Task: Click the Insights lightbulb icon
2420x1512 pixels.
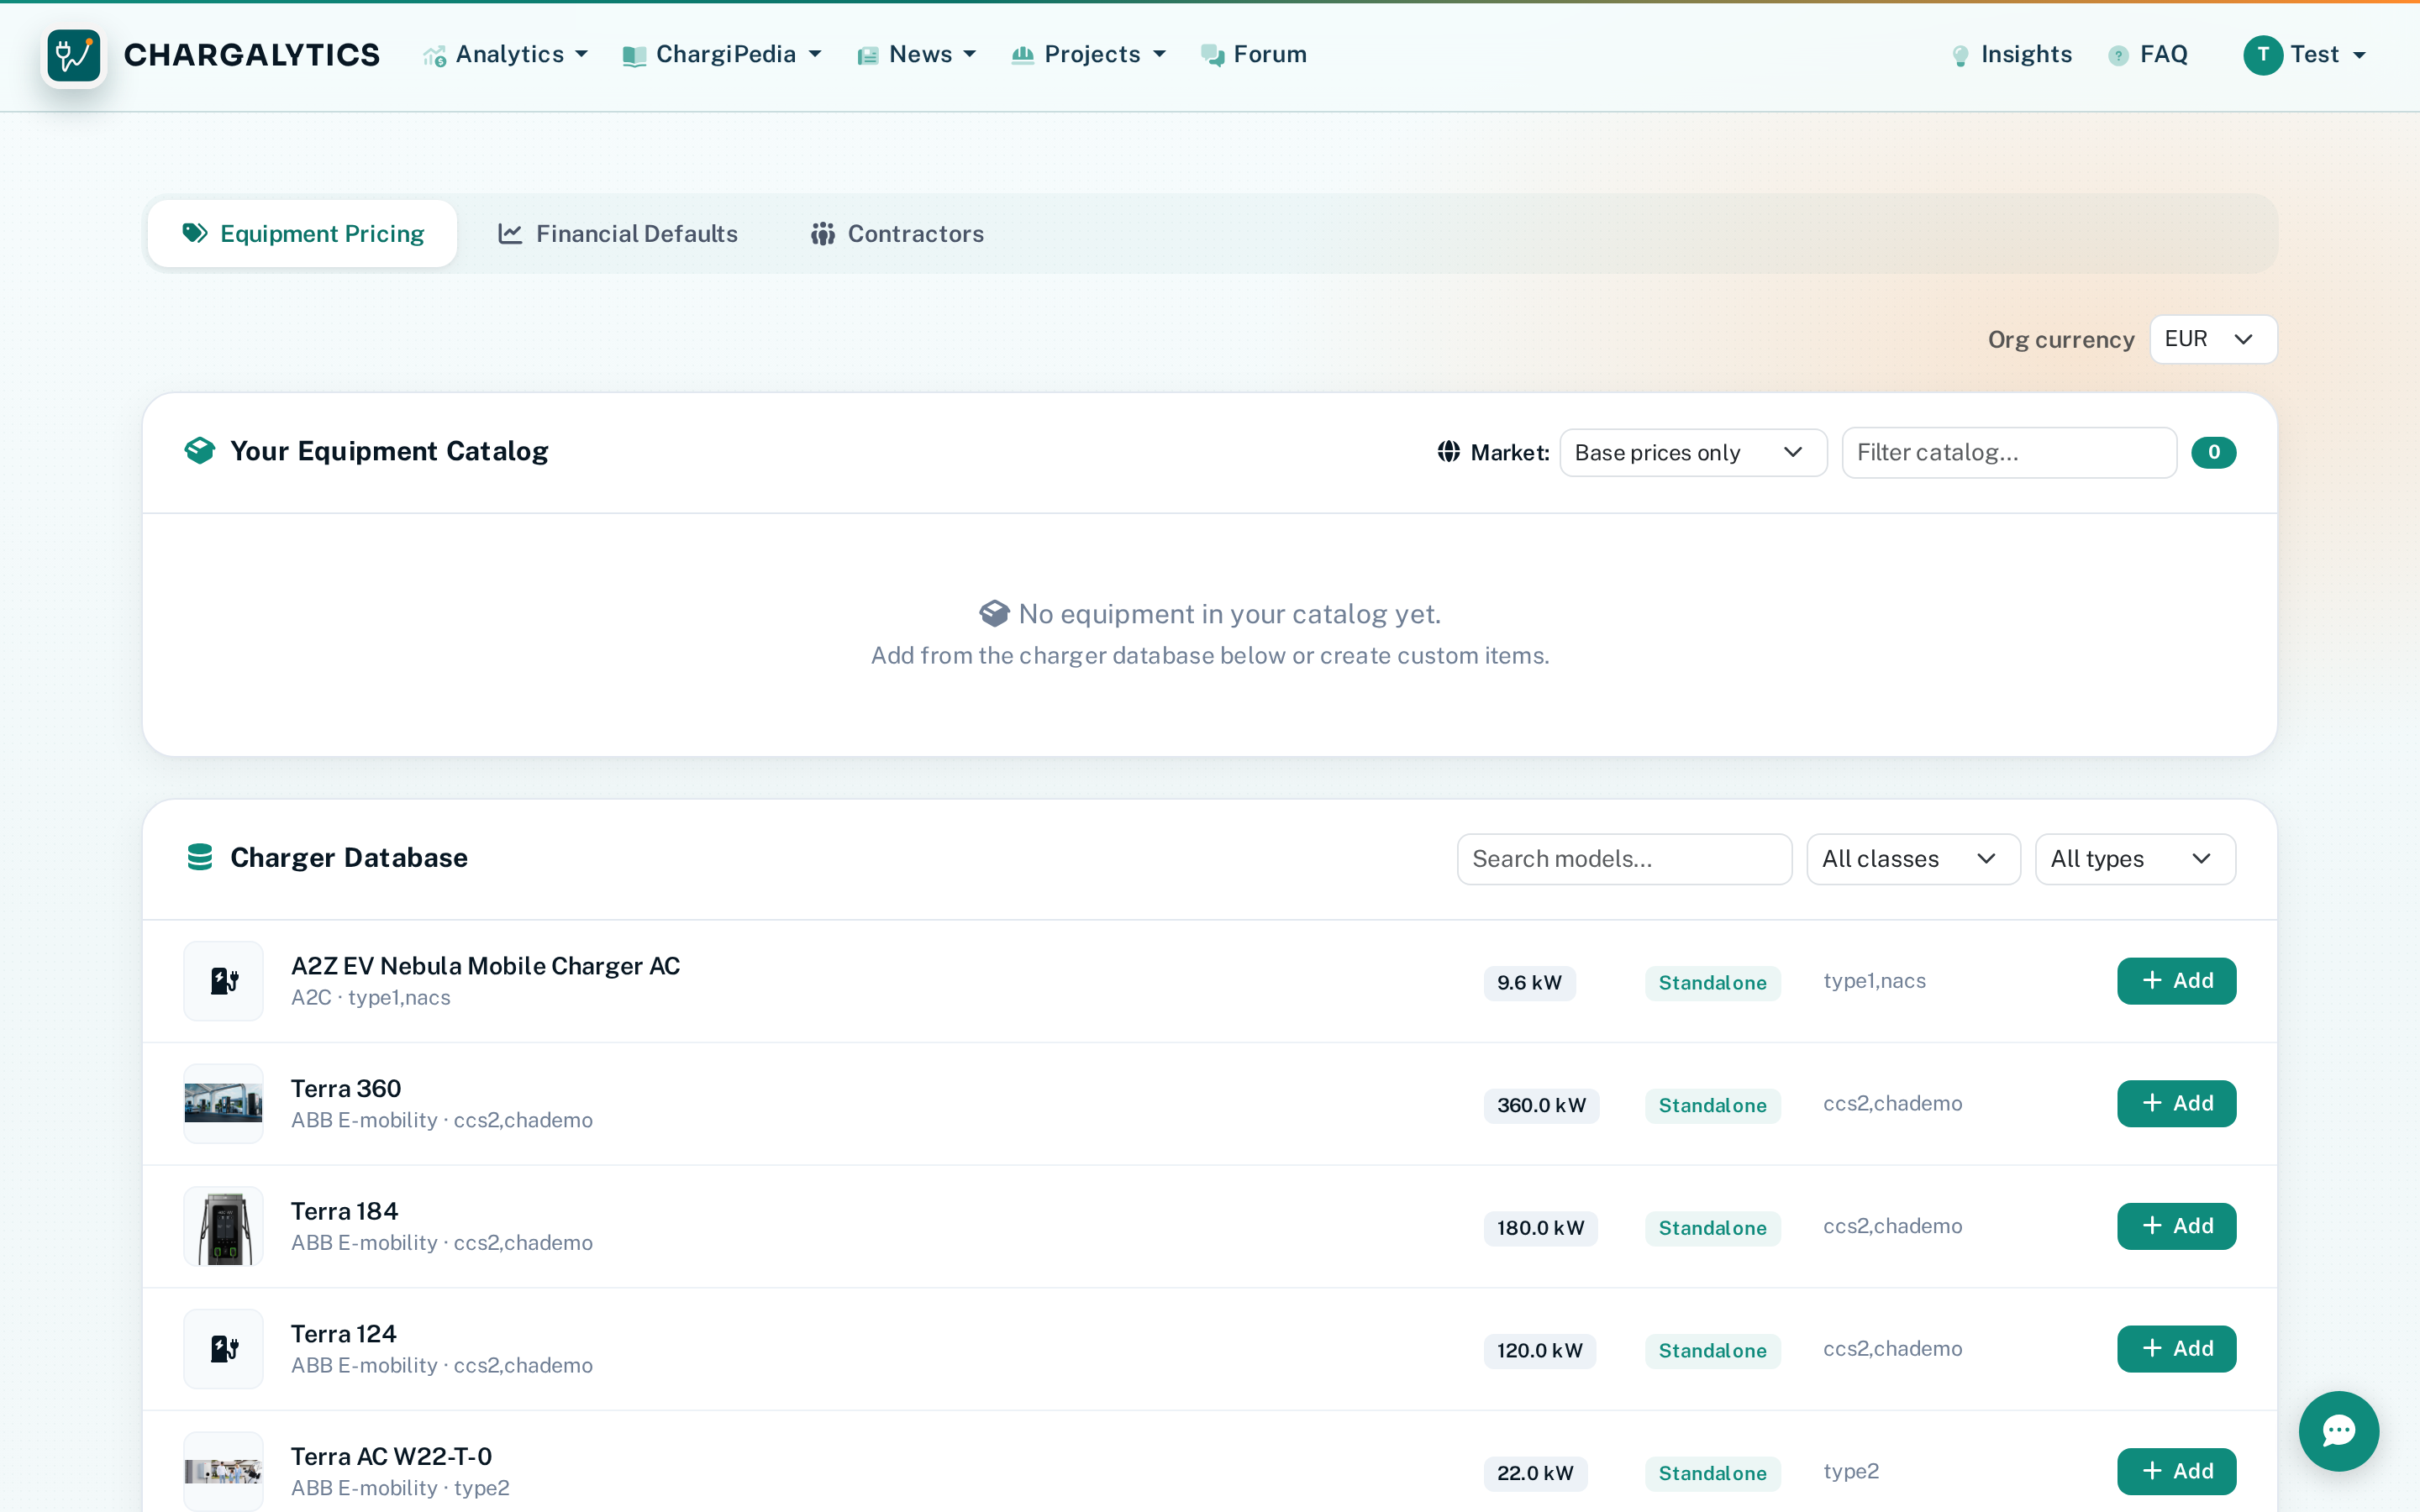Action: tap(1960, 56)
